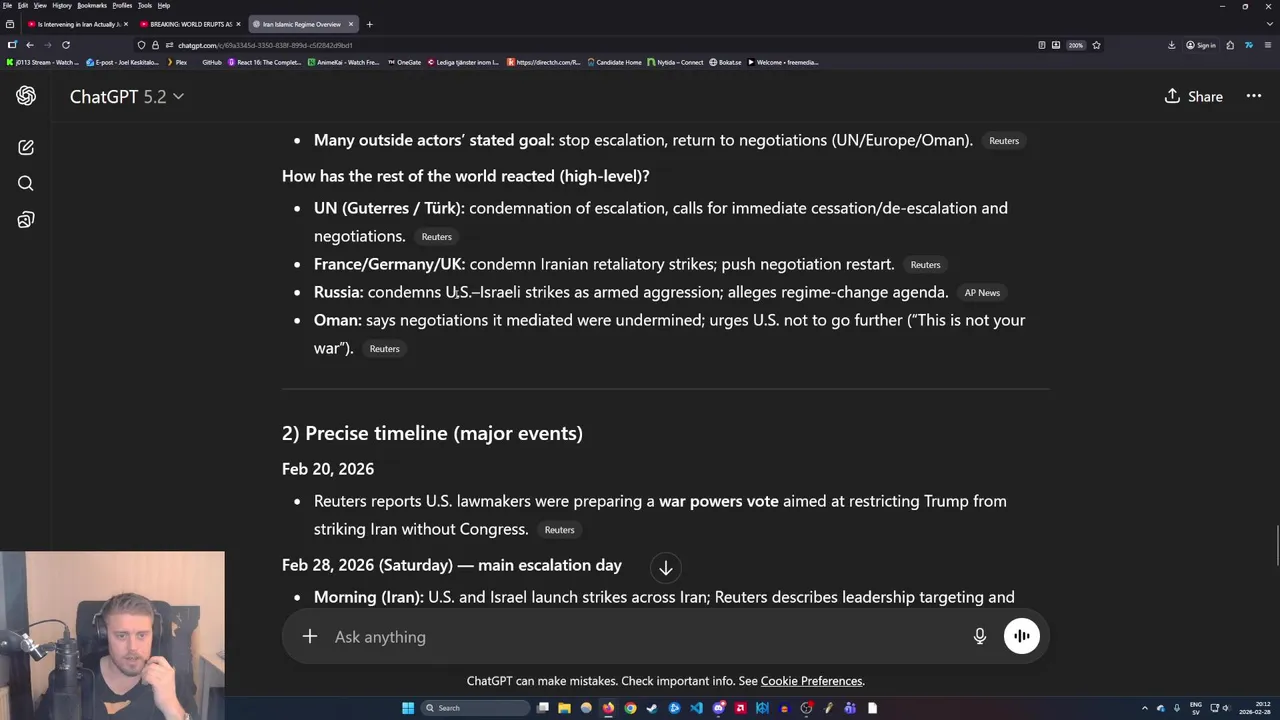Open the library images icon in ChatGPT sidebar
This screenshot has width=1280, height=720.
tap(26, 220)
